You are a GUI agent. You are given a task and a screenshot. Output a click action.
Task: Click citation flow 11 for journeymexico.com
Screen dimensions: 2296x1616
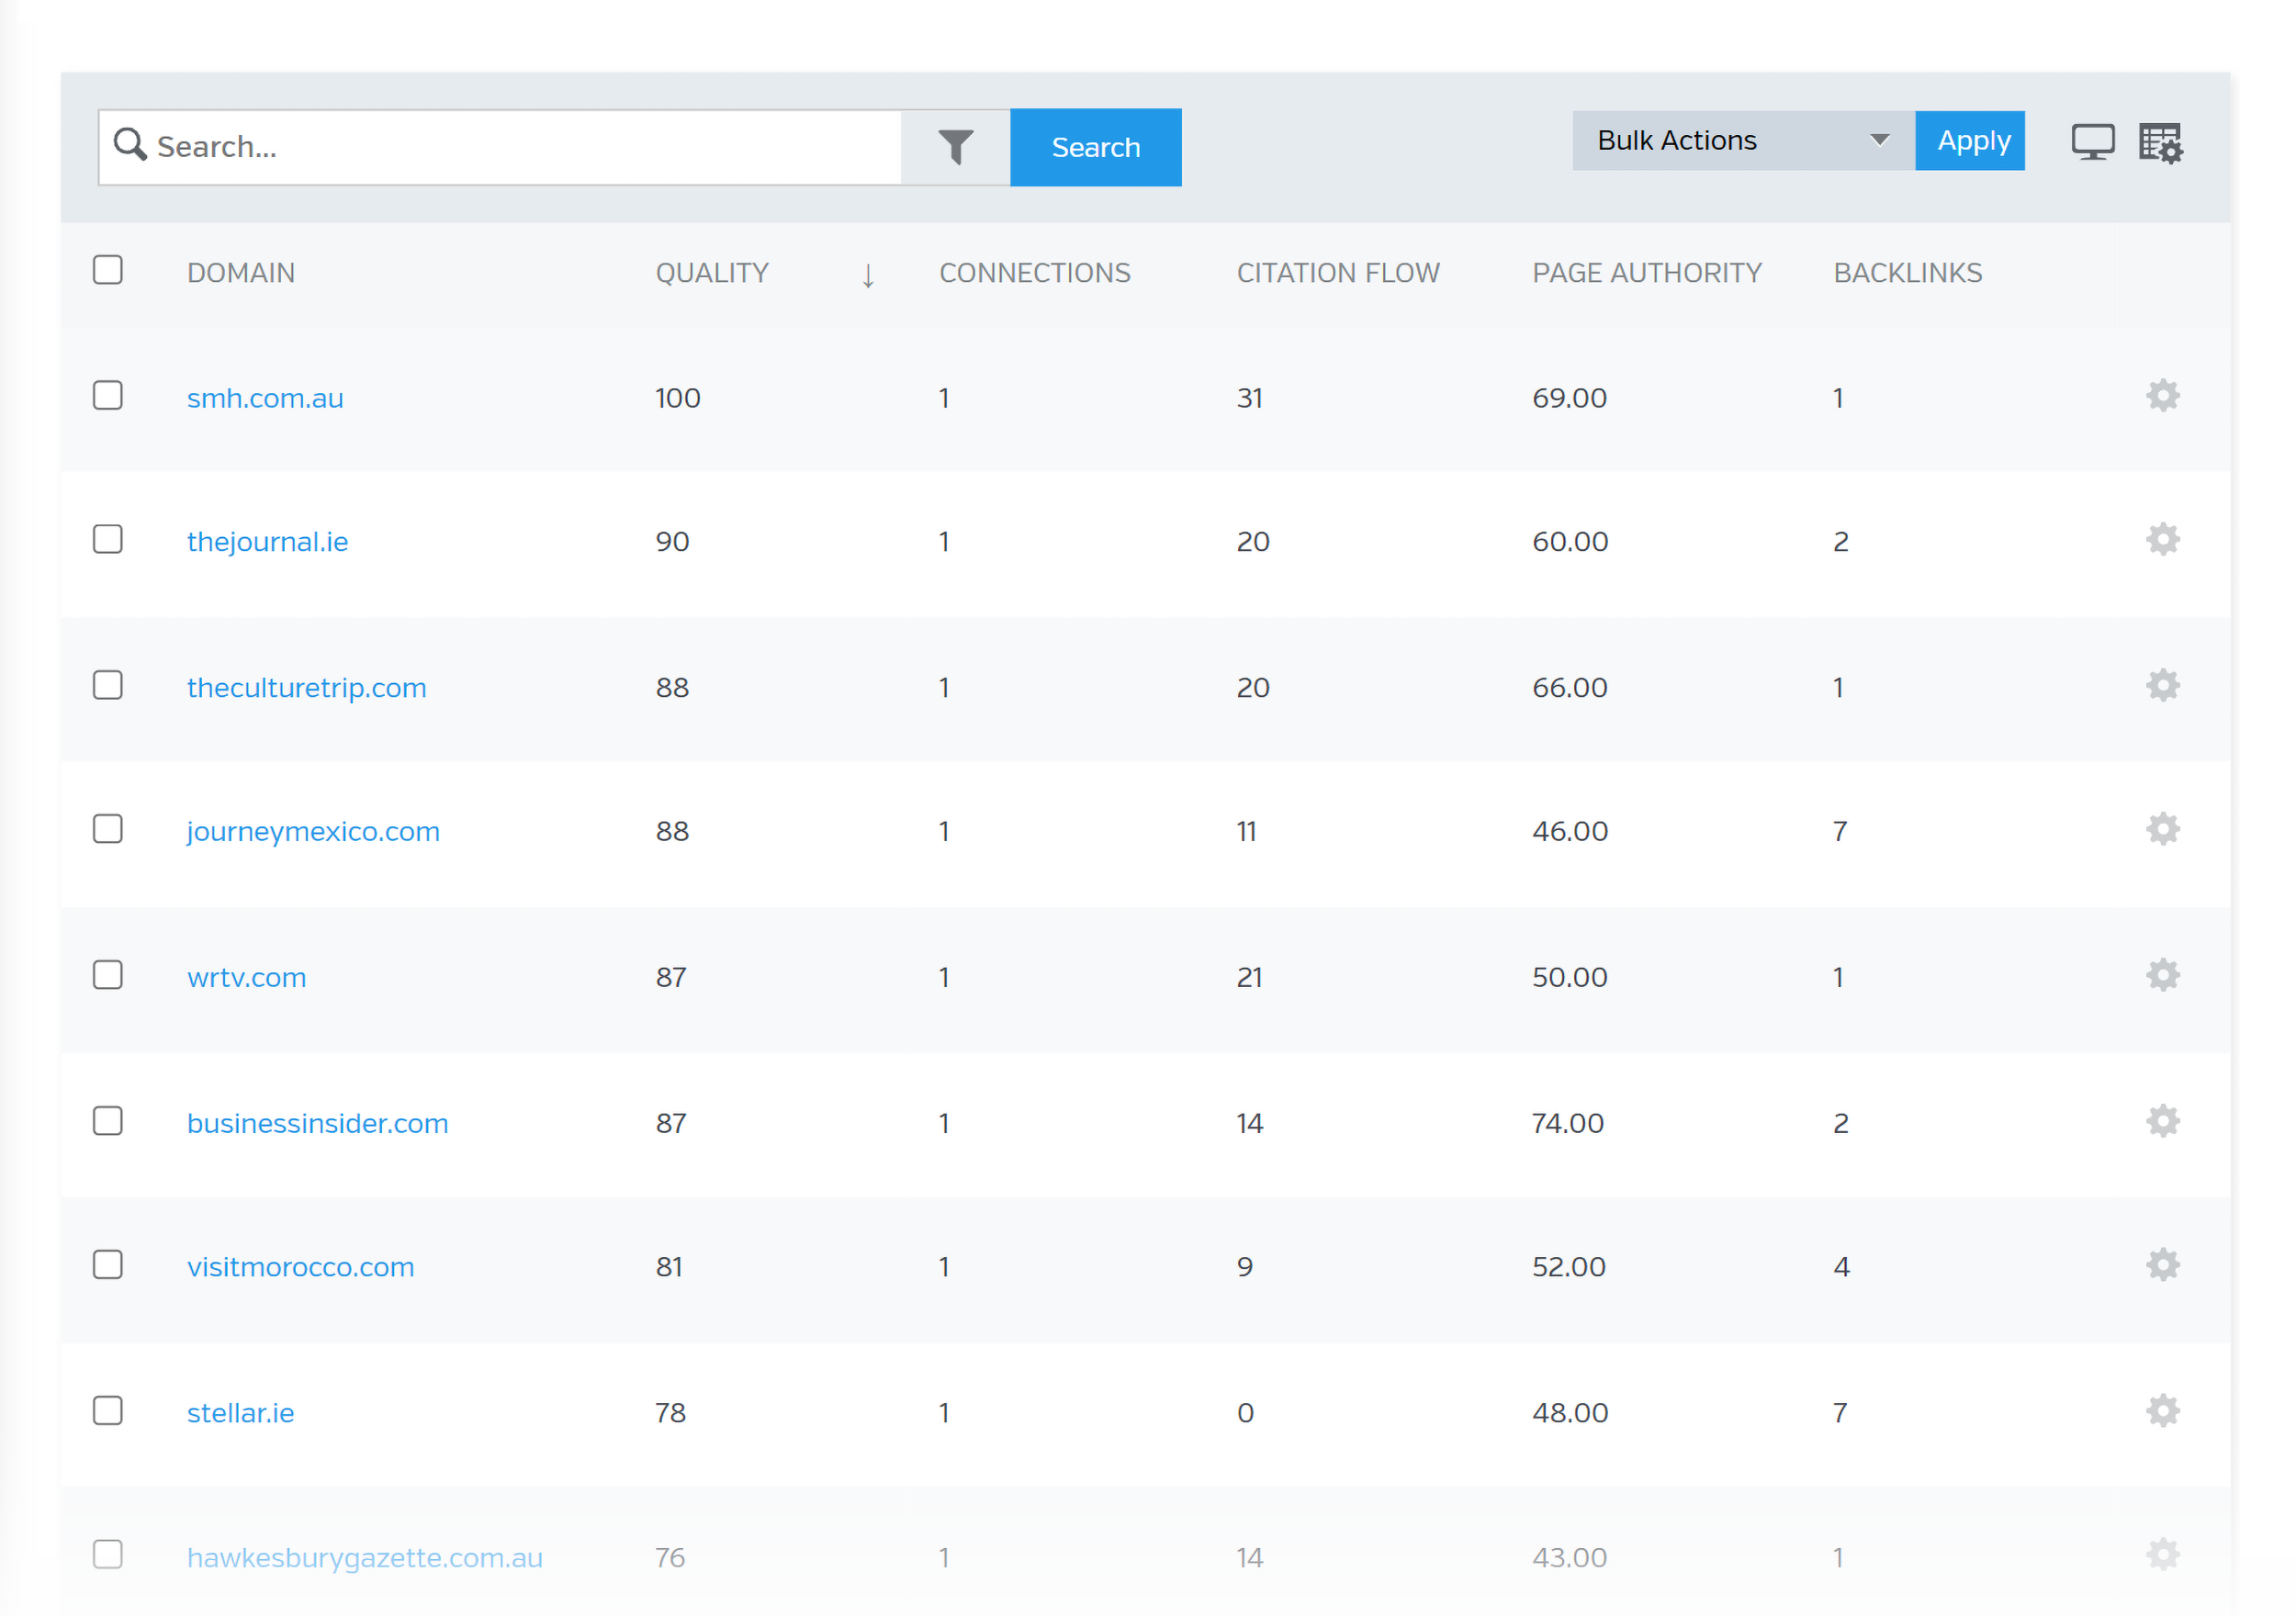click(1247, 832)
